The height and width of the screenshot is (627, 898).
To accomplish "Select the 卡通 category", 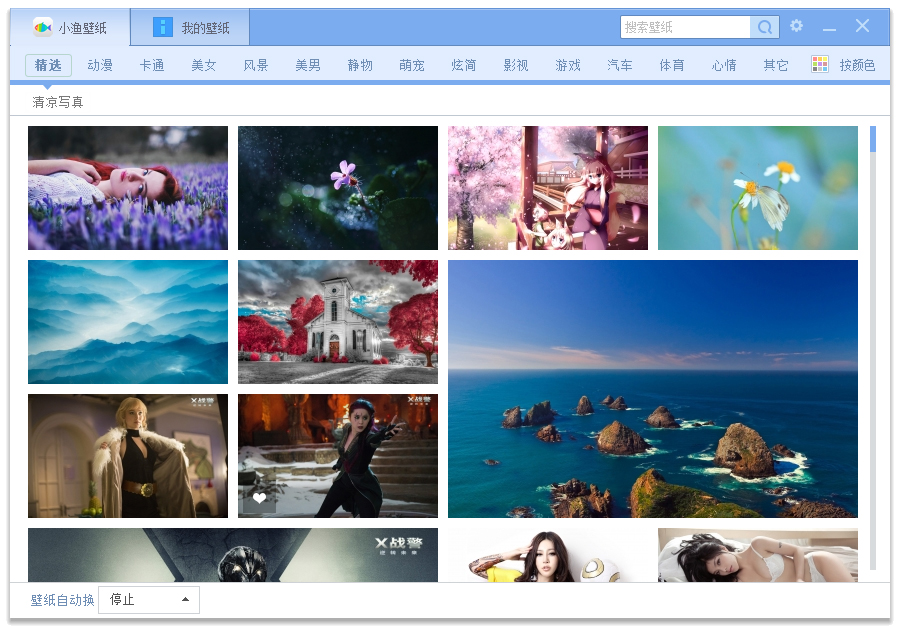I will click(152, 65).
